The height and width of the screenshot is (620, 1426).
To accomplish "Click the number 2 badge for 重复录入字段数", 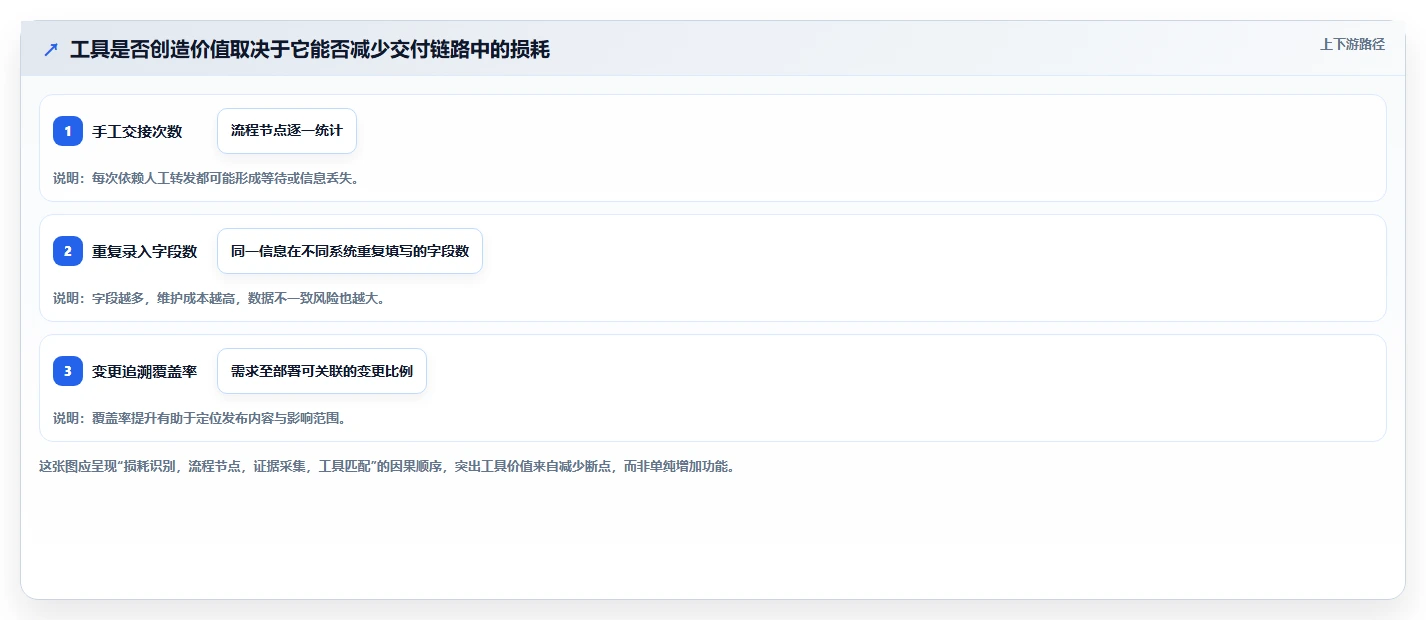I will coord(68,251).
